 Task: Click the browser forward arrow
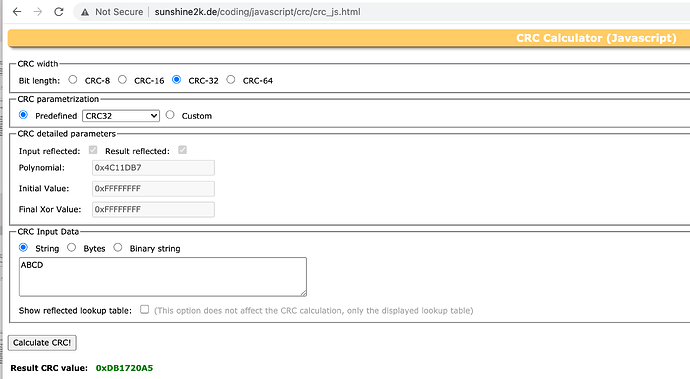(x=38, y=12)
